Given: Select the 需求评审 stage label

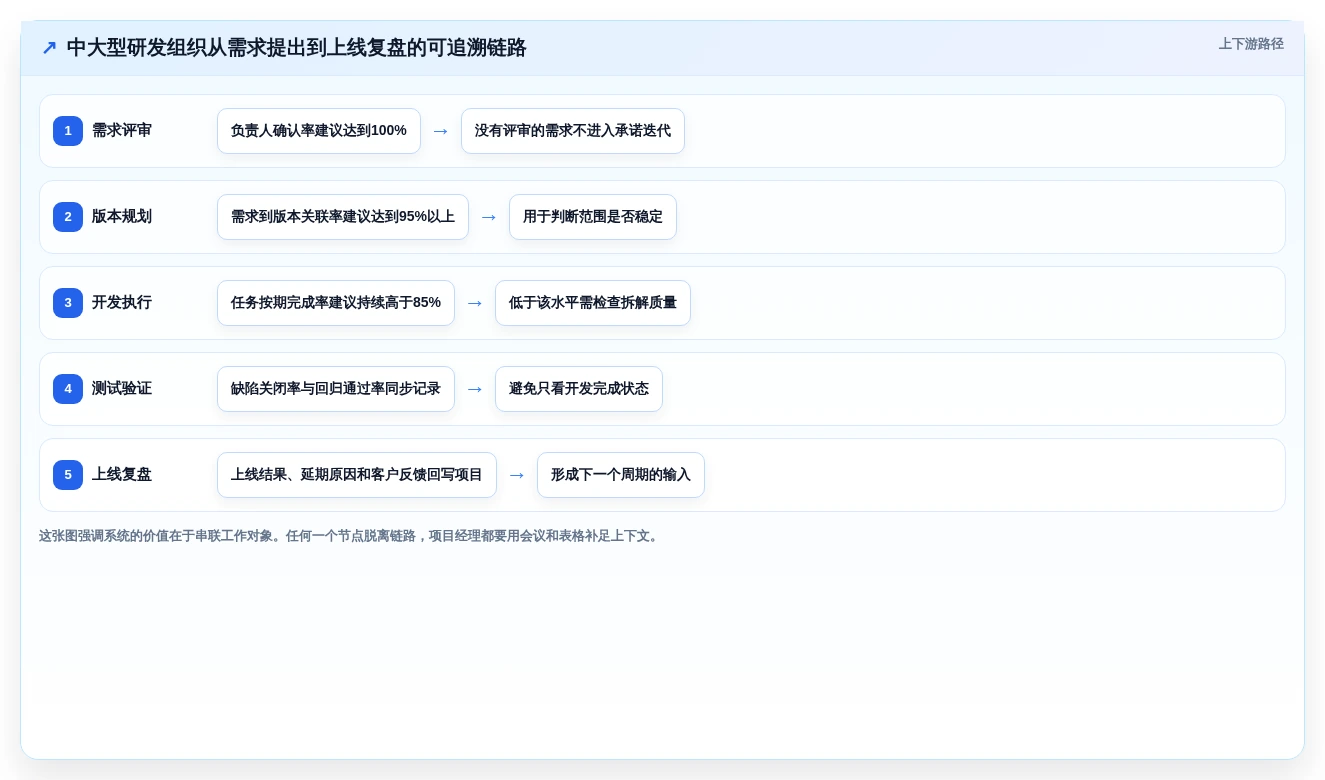Looking at the screenshot, I should [122, 131].
